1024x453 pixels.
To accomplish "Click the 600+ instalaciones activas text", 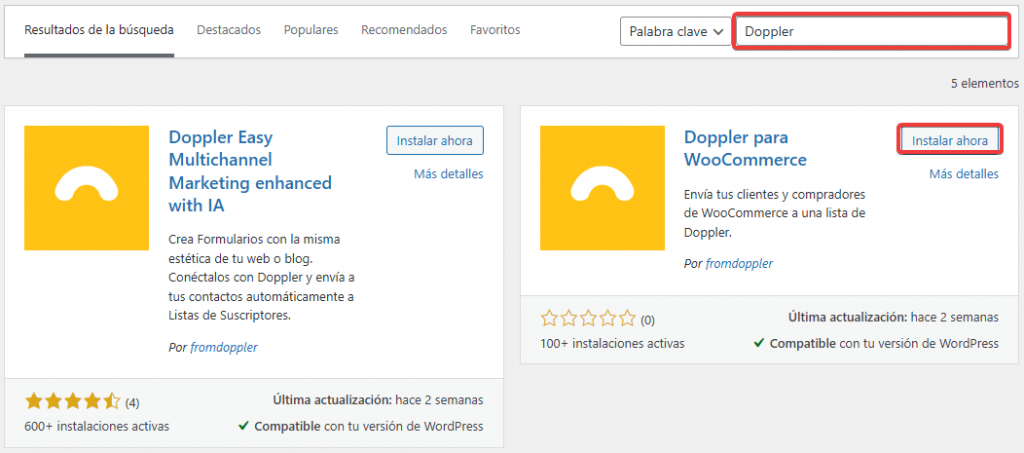I will (x=97, y=426).
